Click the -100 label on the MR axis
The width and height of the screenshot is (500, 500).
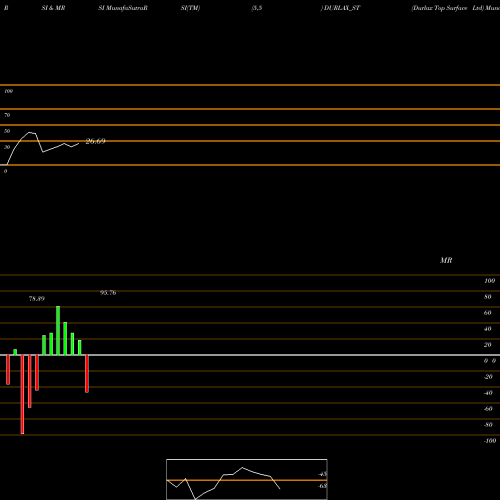[x=490, y=441]
